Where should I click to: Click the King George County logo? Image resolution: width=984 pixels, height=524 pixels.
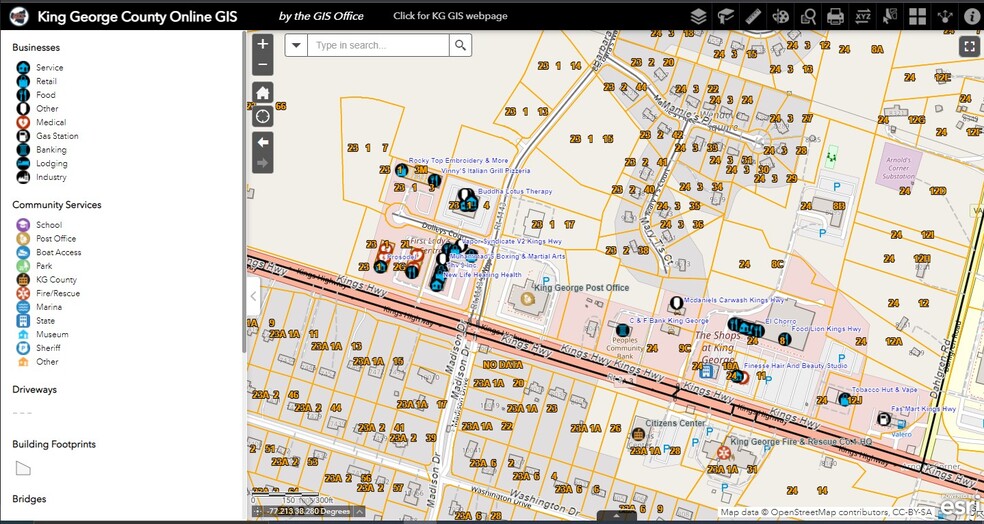click(19, 16)
